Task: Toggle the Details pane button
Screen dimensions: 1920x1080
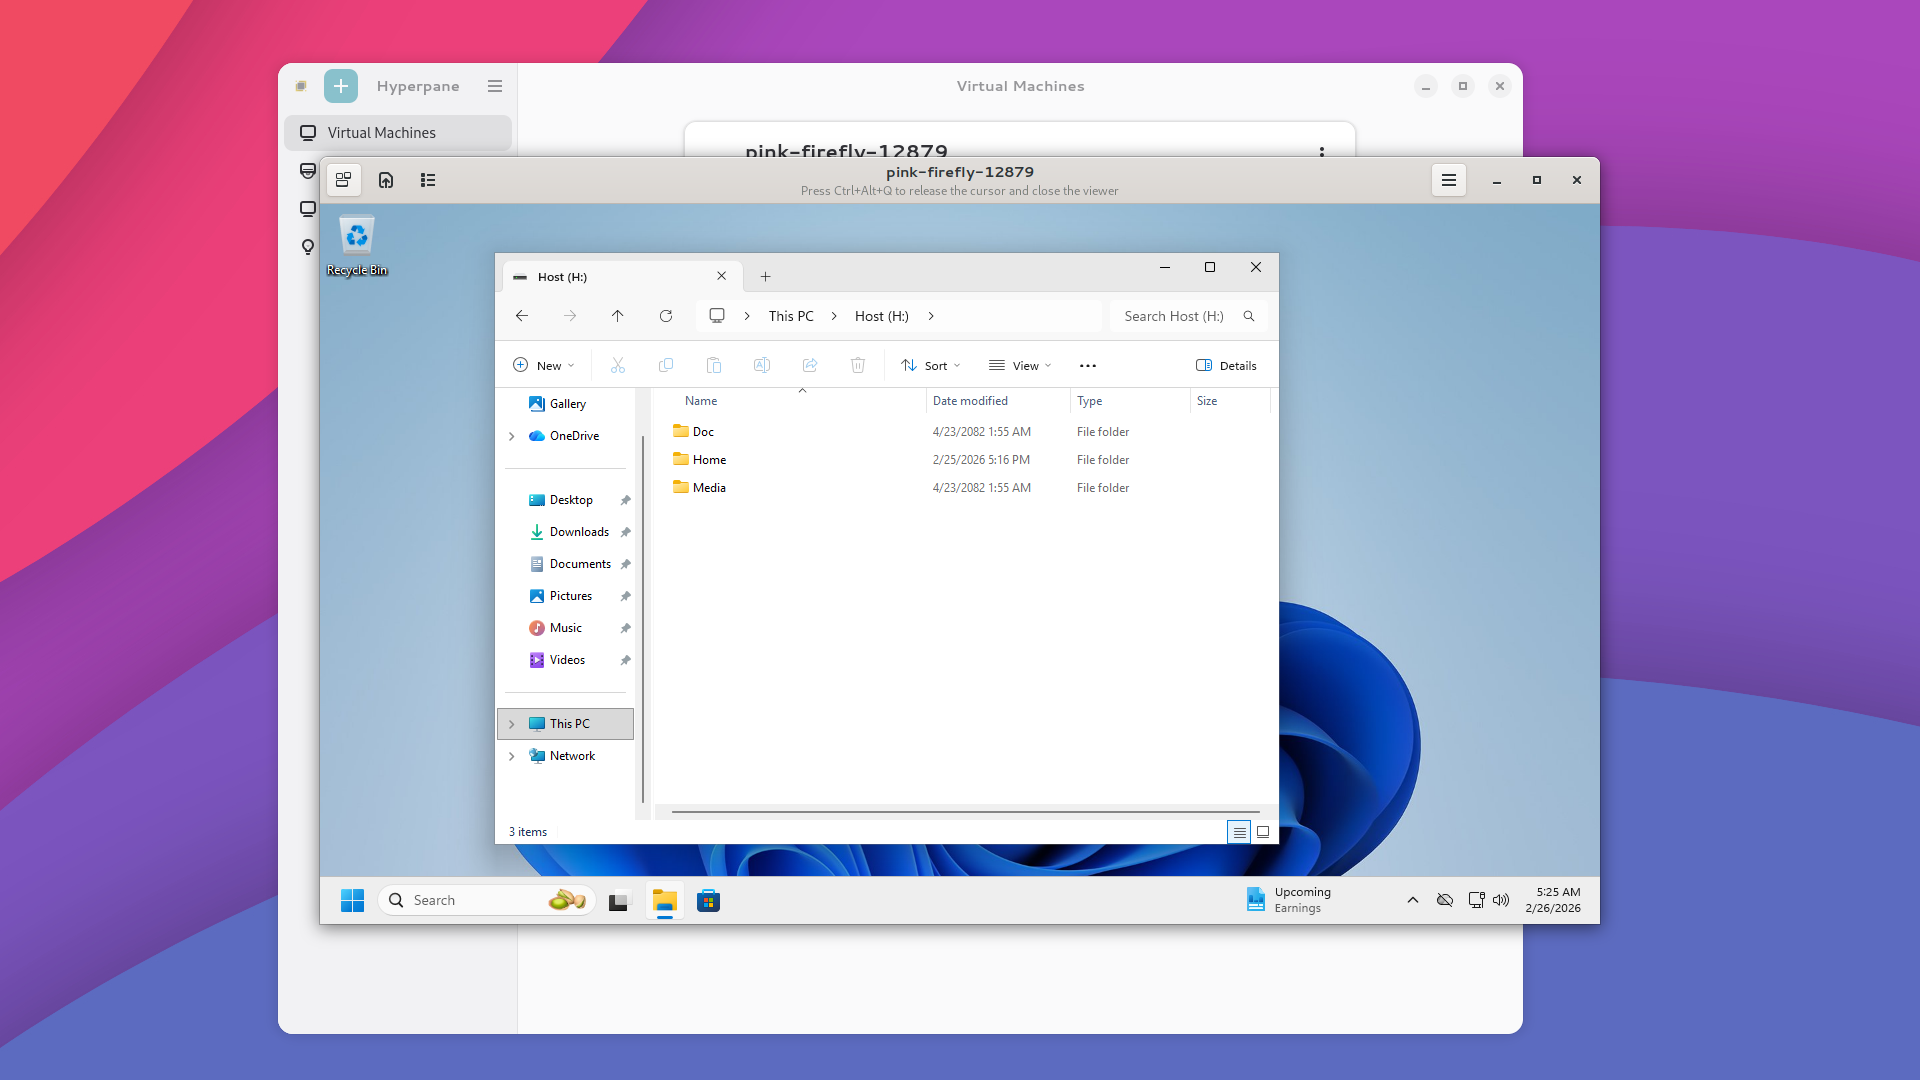Action: coord(1226,365)
